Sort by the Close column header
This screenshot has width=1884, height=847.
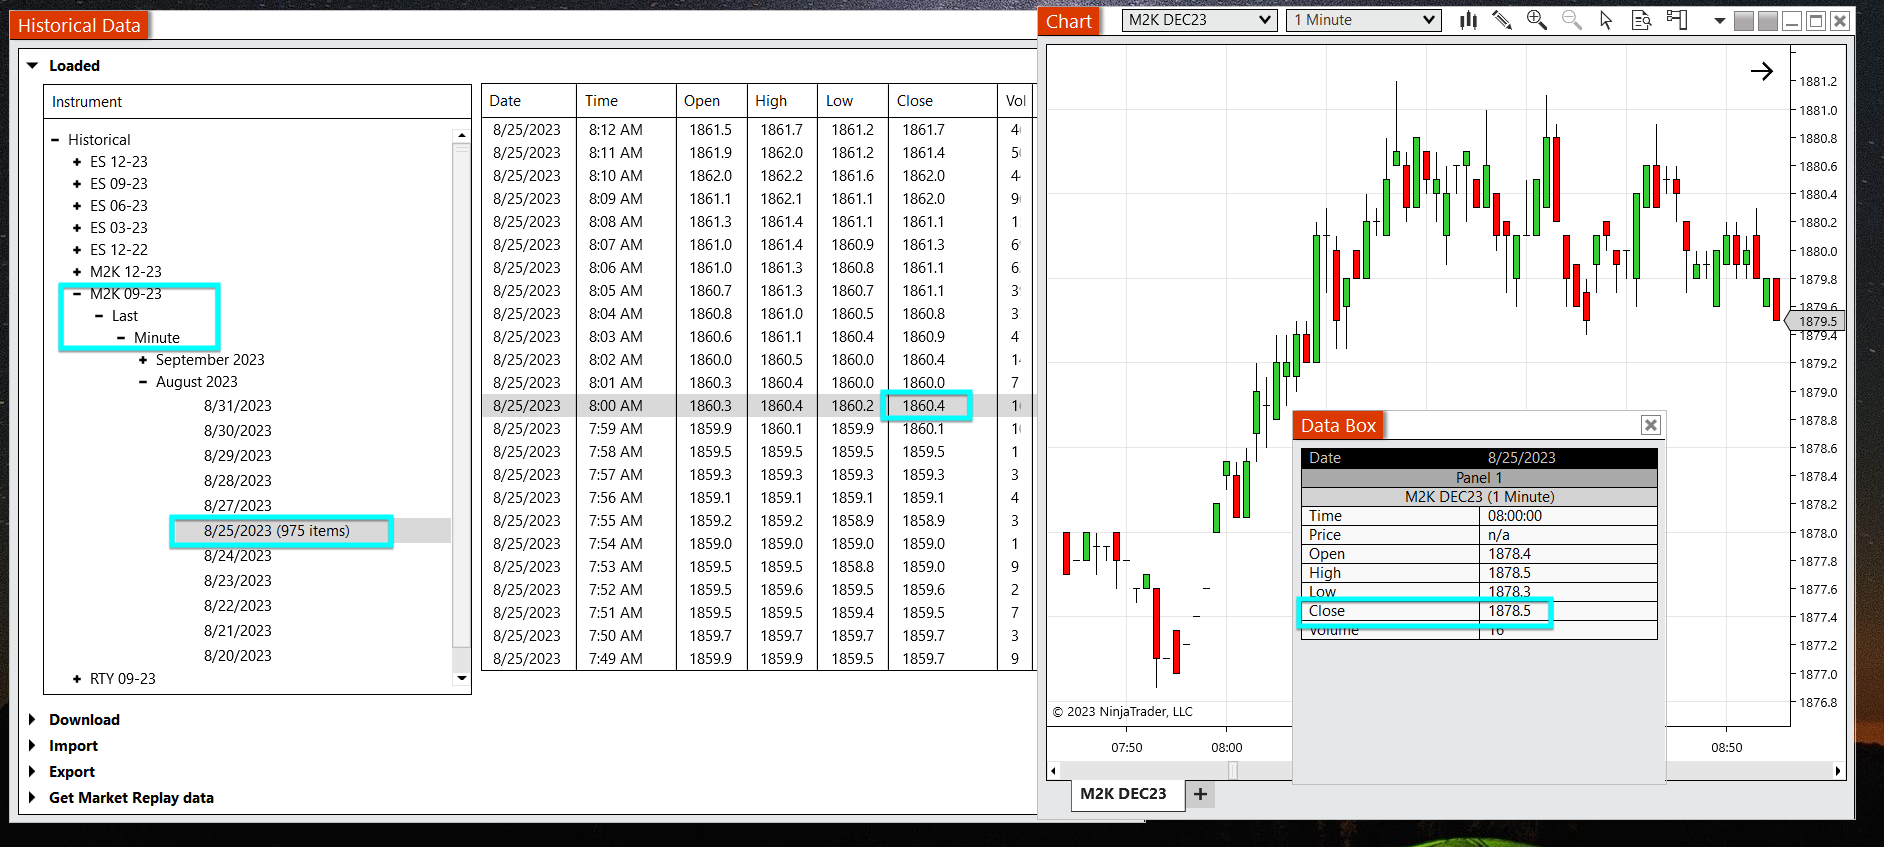pos(943,101)
